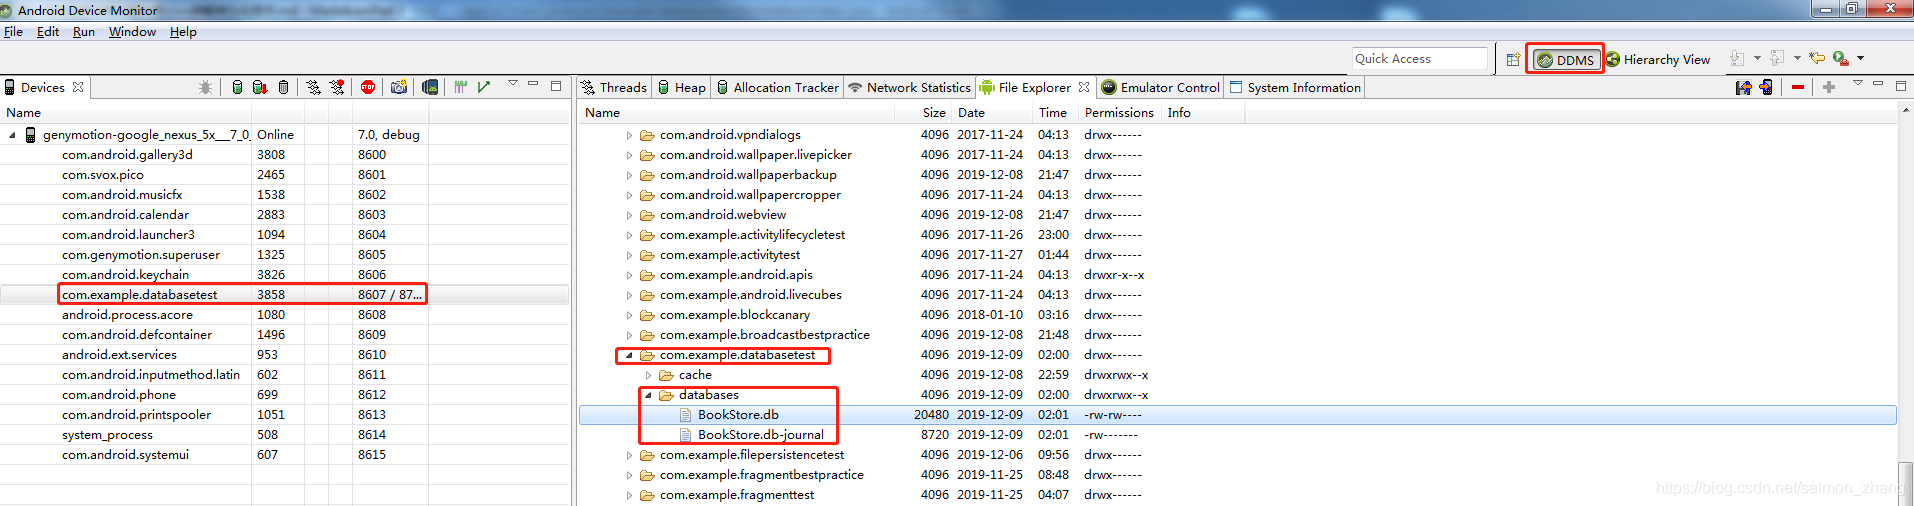Click the run external tools icon
Image resolution: width=1914 pixels, height=506 pixels.
pyautogui.click(x=1840, y=58)
